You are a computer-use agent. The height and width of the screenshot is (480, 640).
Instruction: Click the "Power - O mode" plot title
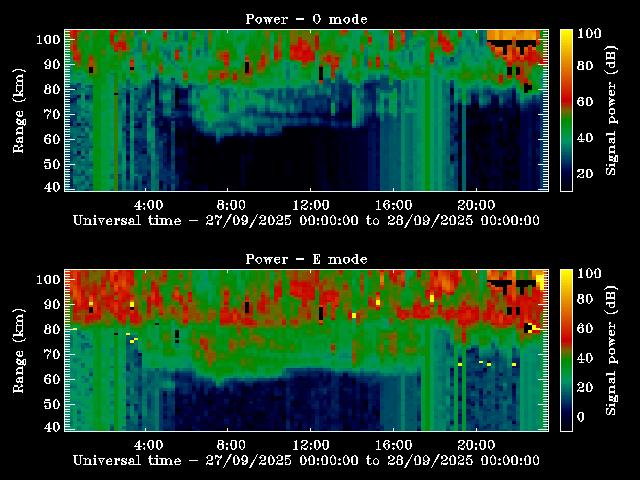306,18
